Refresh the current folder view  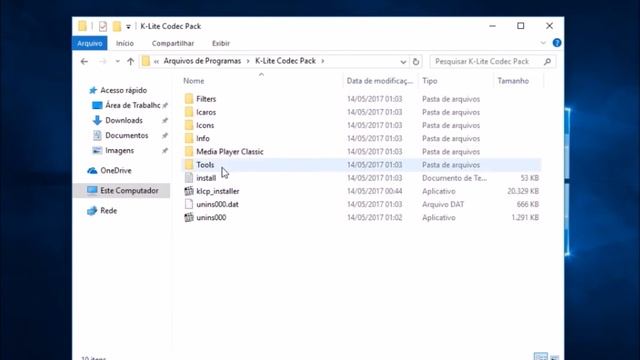point(416,62)
